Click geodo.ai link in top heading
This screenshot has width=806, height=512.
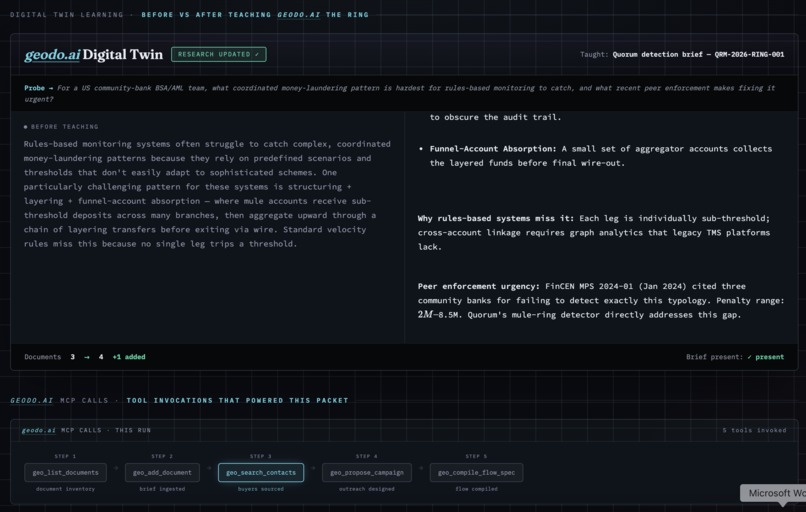point(298,15)
